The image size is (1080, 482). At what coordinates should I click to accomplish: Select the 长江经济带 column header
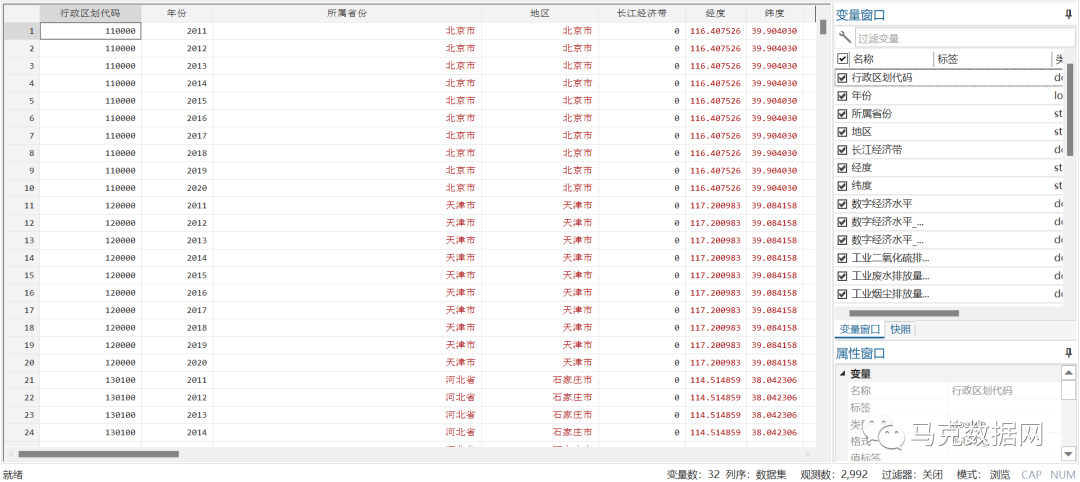click(642, 14)
